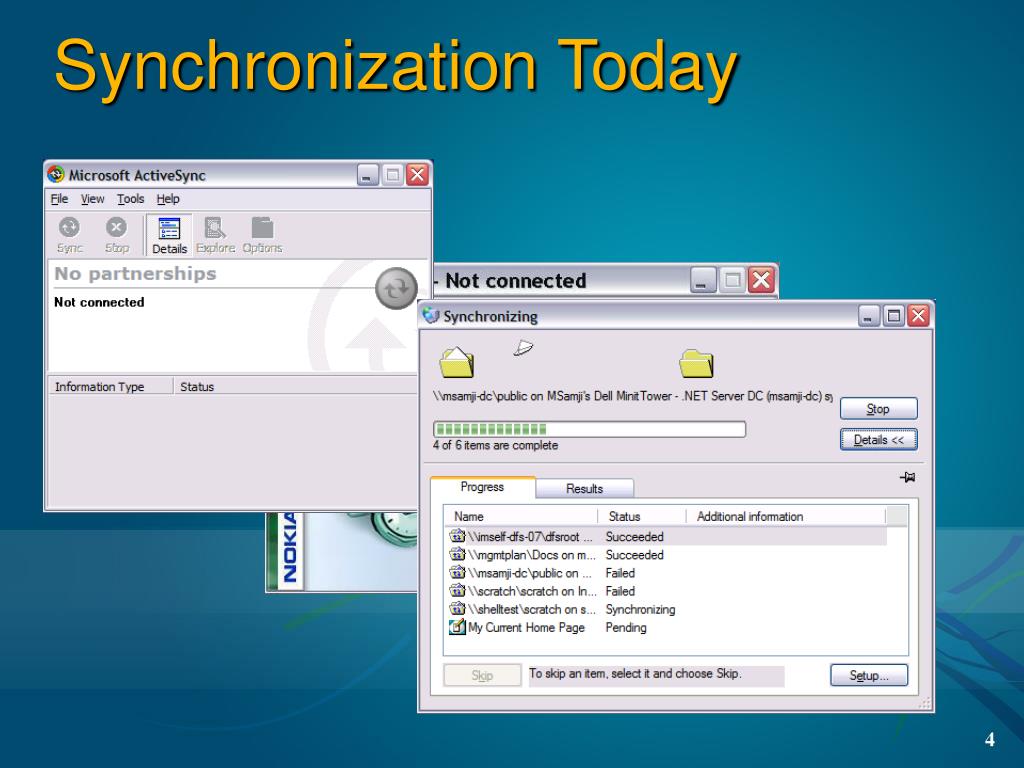
Task: Click the My Current Home Page icon
Action: point(457,627)
